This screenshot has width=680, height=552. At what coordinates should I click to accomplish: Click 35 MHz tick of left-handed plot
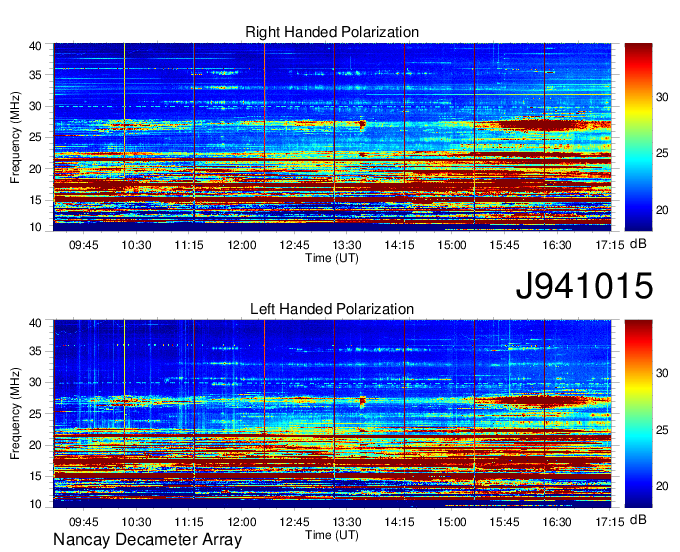35,351
